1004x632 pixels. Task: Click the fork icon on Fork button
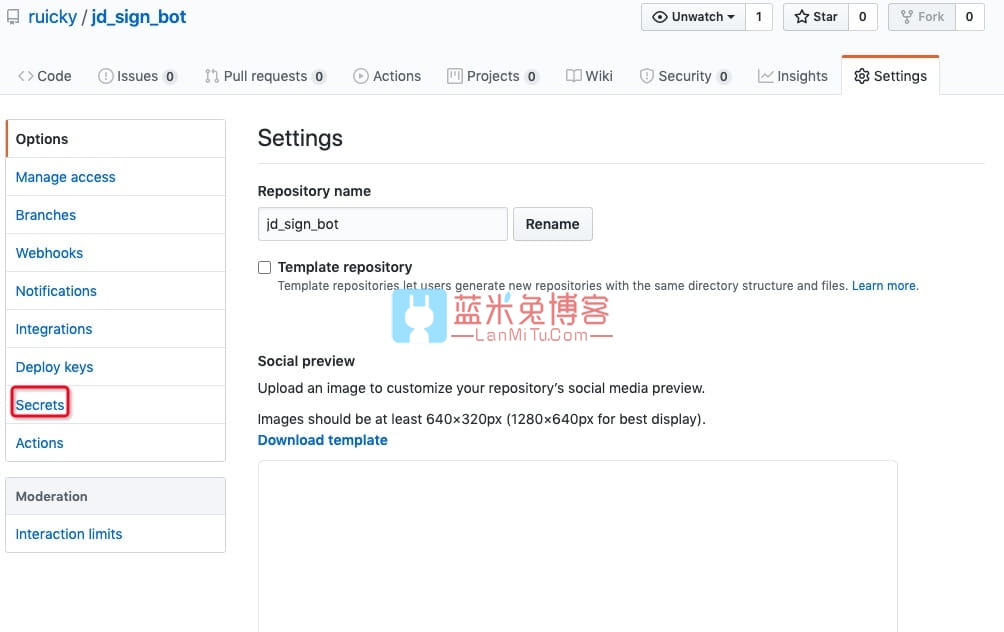click(x=907, y=17)
